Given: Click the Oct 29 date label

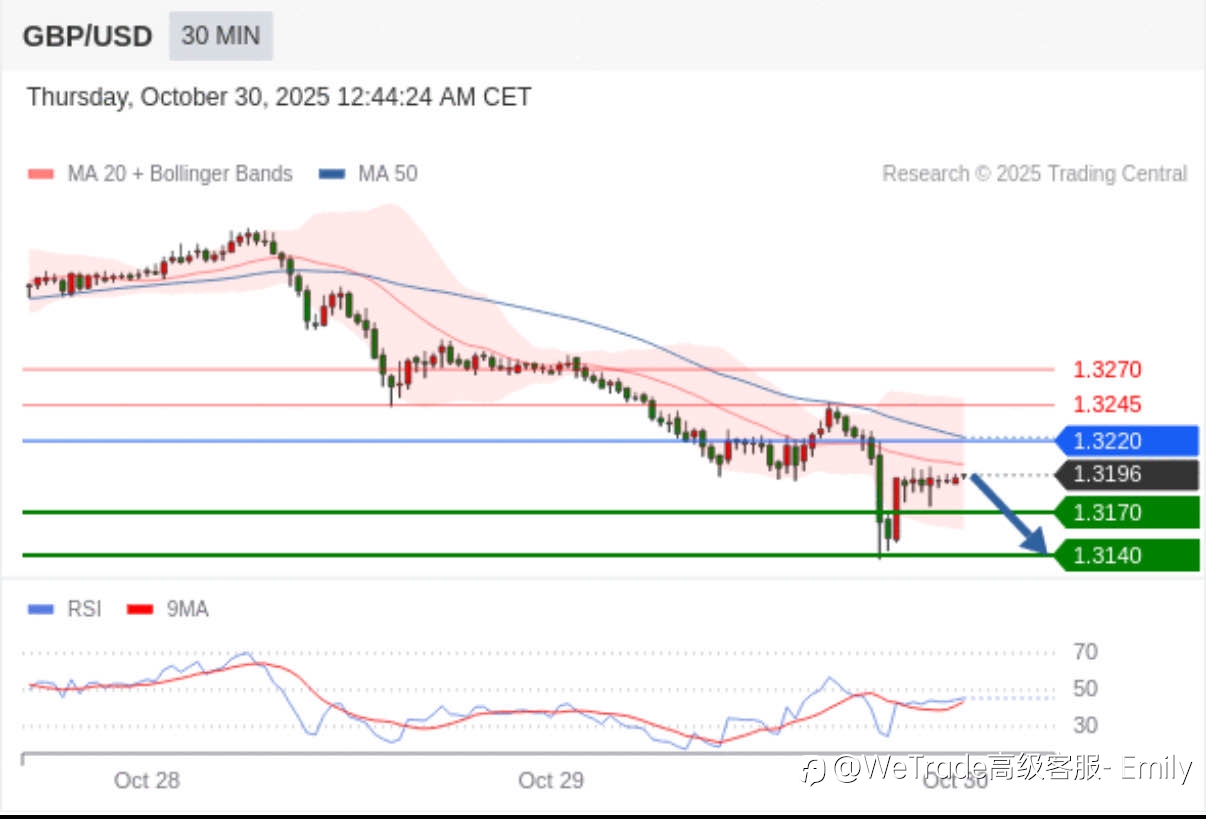Looking at the screenshot, I should (x=551, y=780).
